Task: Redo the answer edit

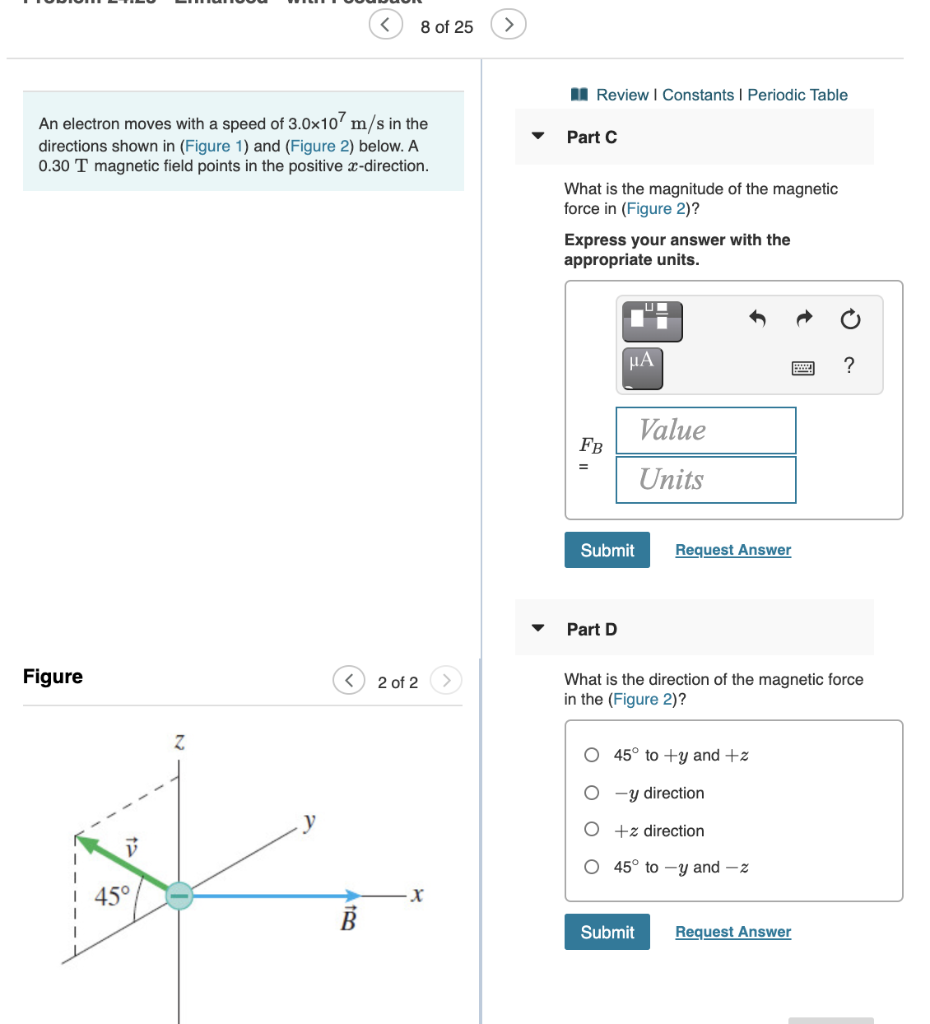Action: click(x=804, y=318)
